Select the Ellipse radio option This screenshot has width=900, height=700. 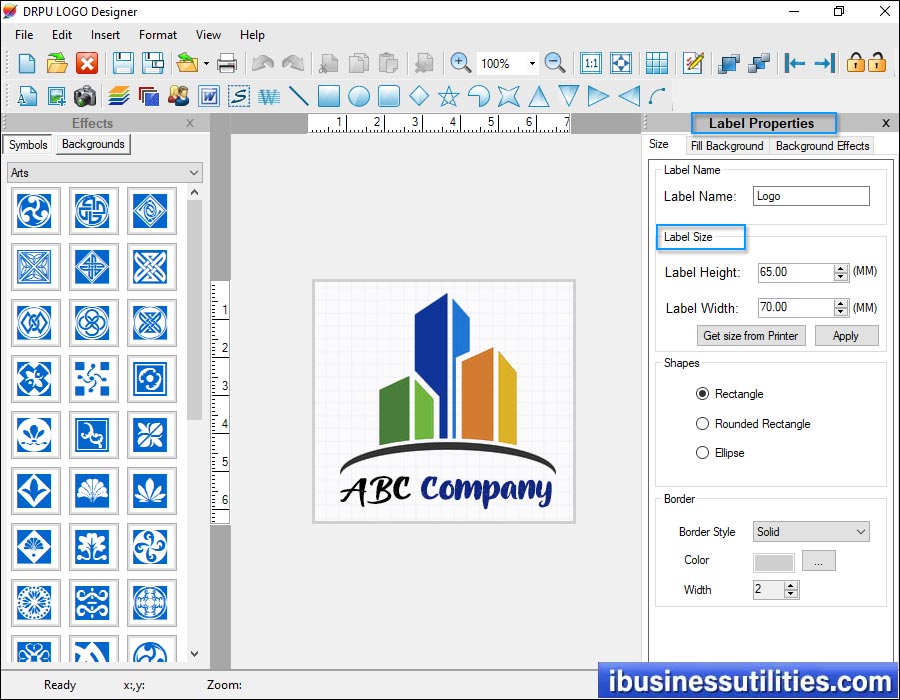pos(703,453)
